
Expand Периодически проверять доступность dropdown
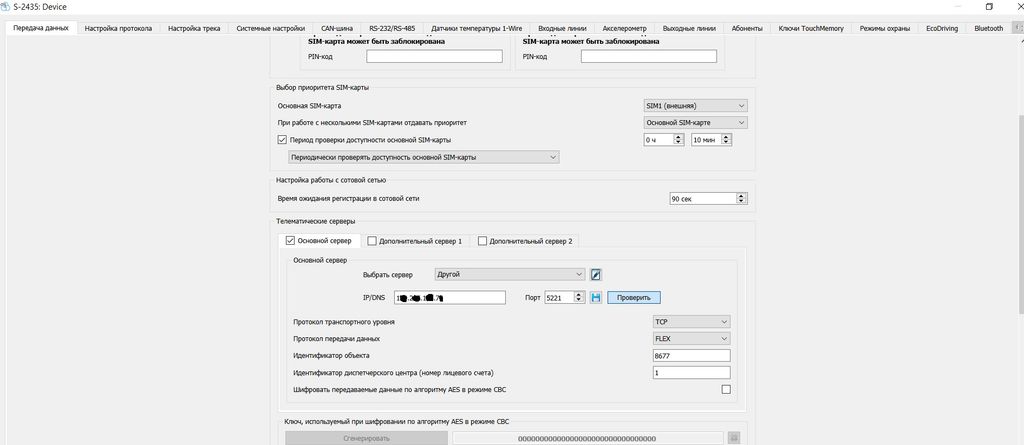pyautogui.click(x=423, y=157)
